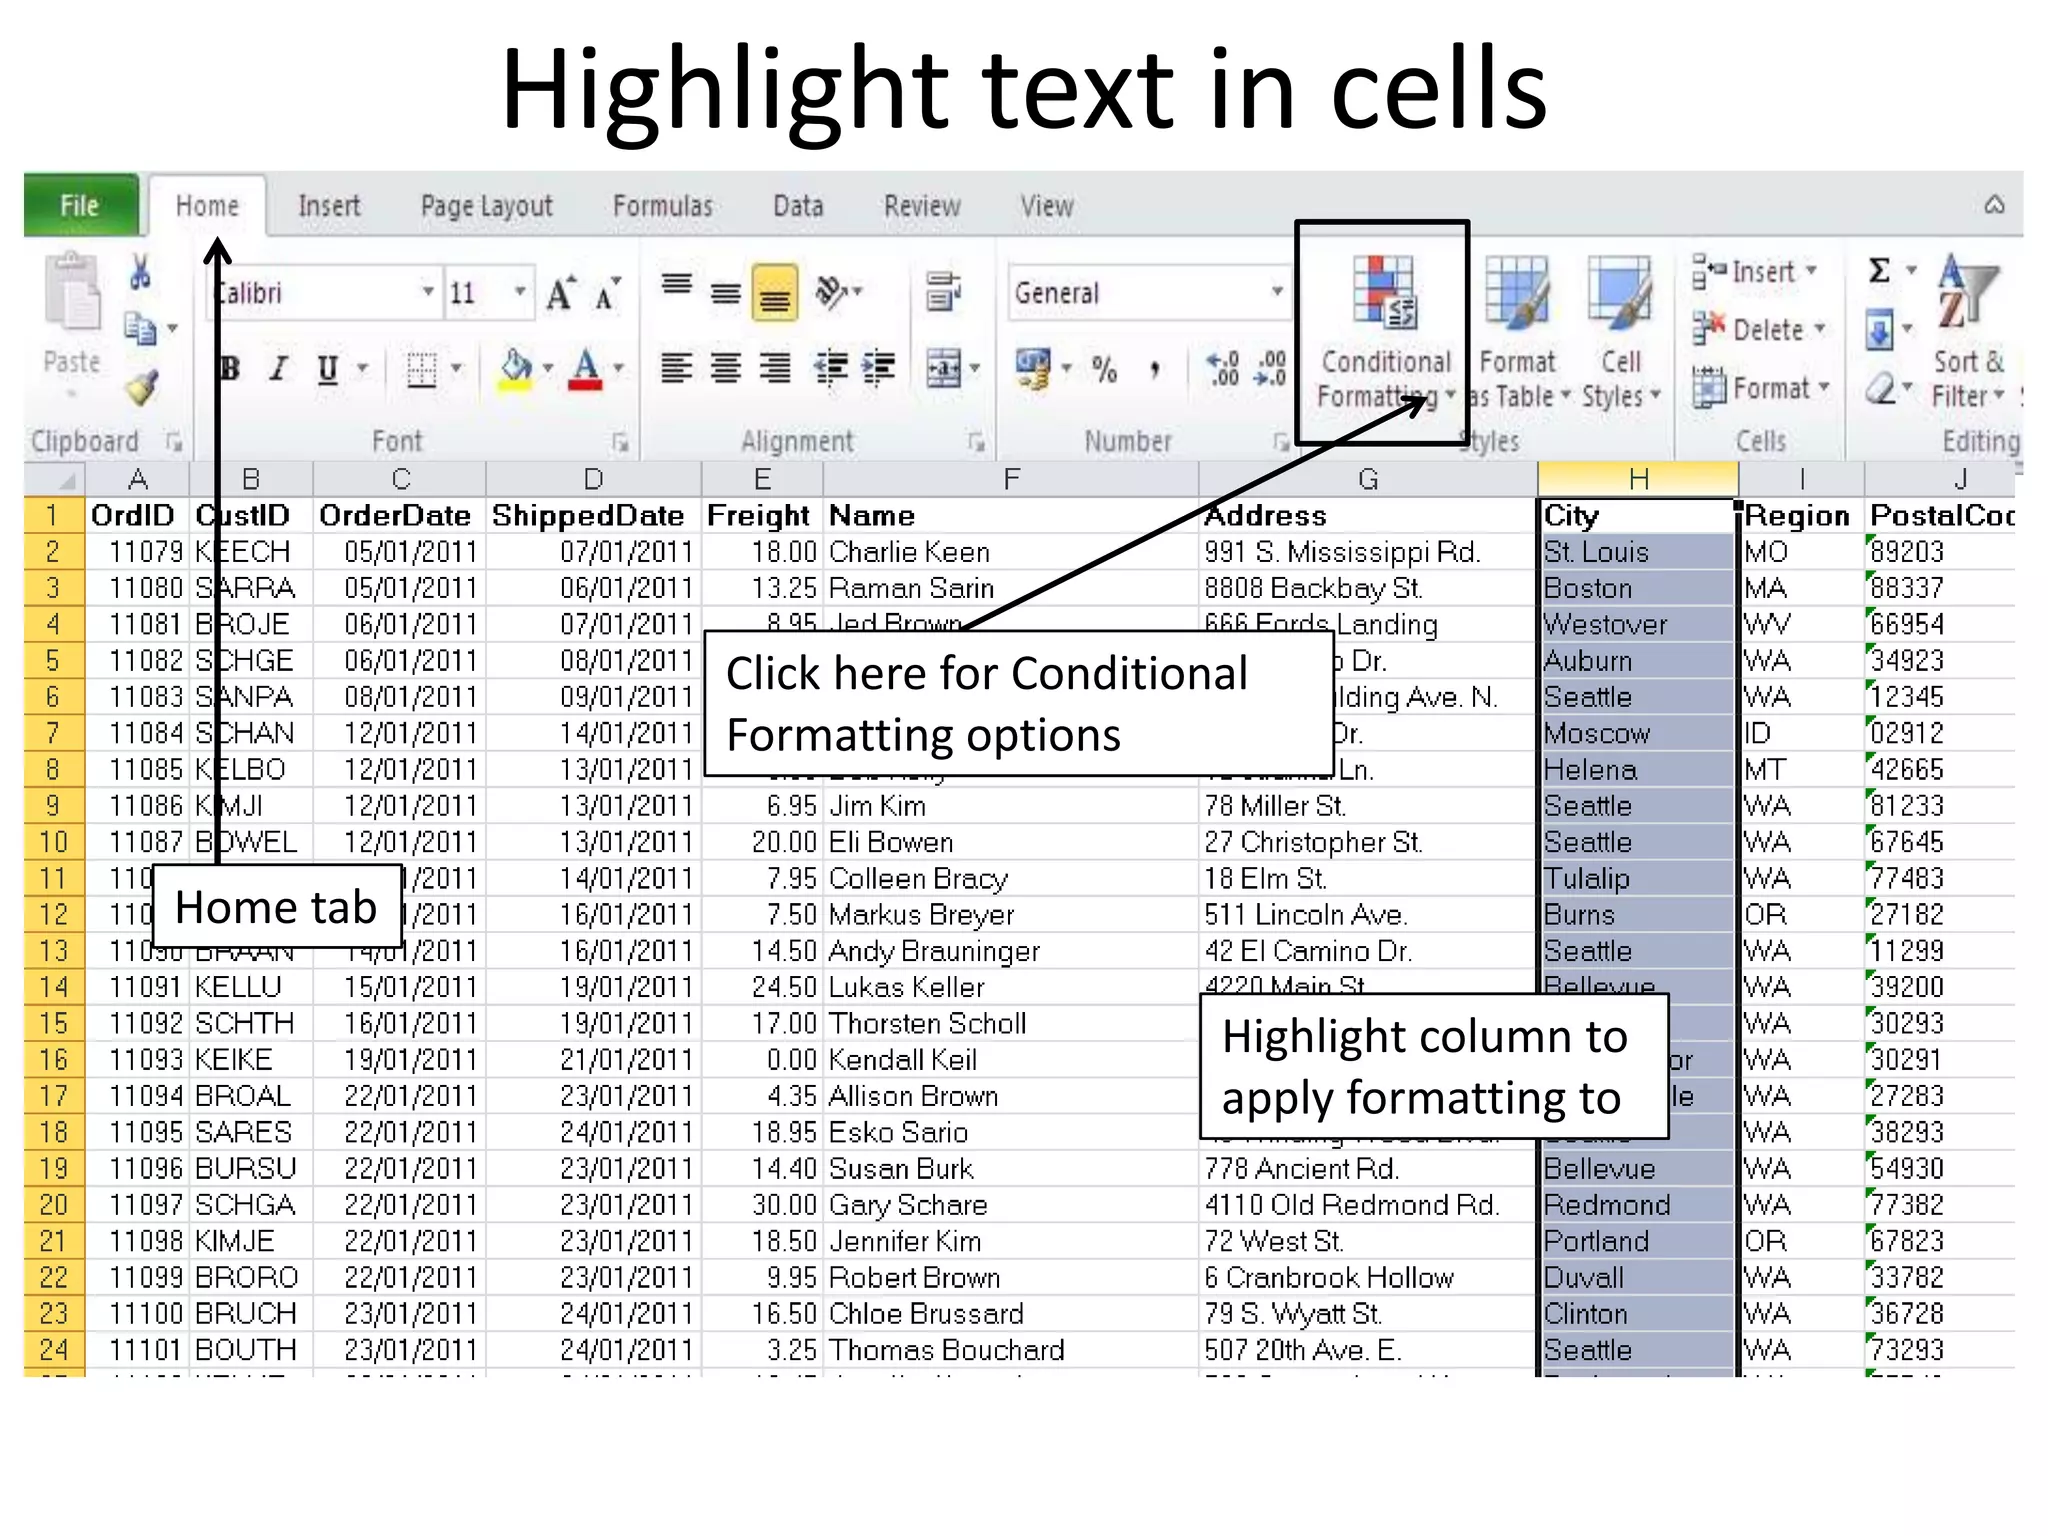This screenshot has height=1536, width=2048.
Task: Select column H header
Action: 1637,479
